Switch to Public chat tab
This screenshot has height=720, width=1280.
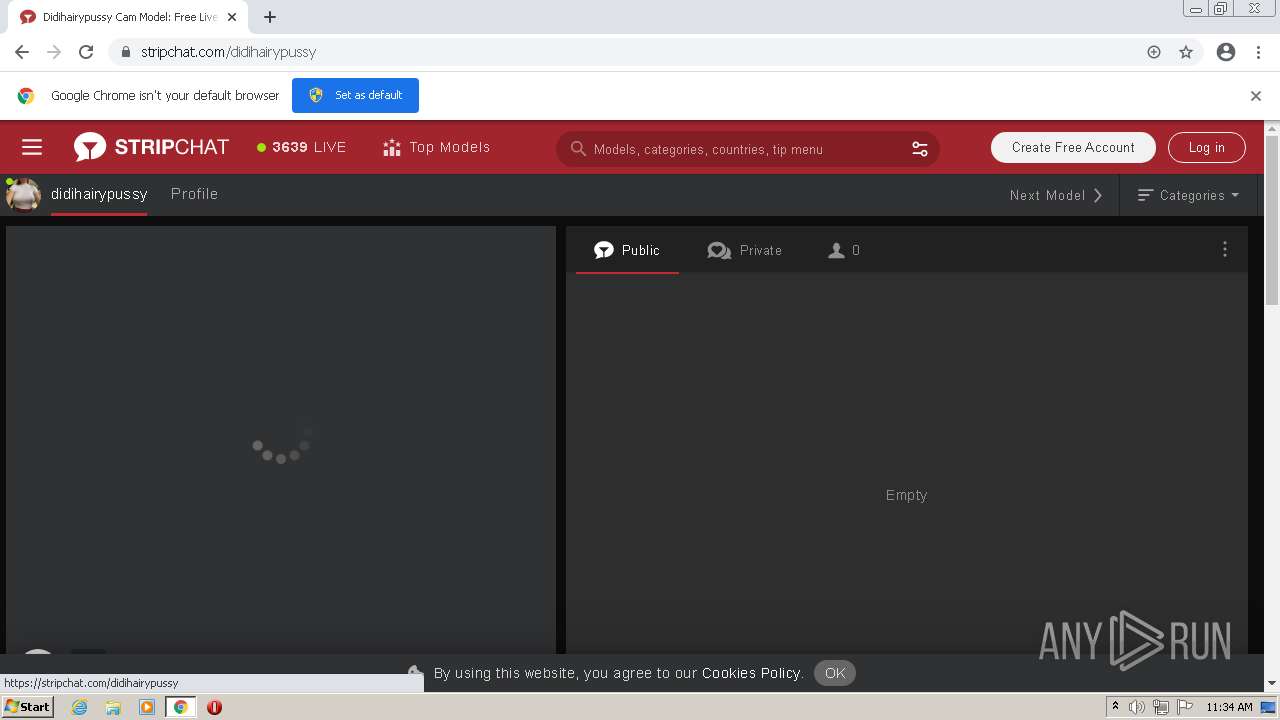(x=627, y=250)
